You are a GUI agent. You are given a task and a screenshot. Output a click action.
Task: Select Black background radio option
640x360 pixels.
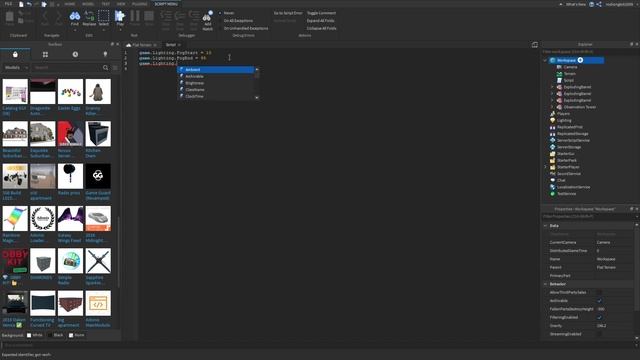(50, 335)
